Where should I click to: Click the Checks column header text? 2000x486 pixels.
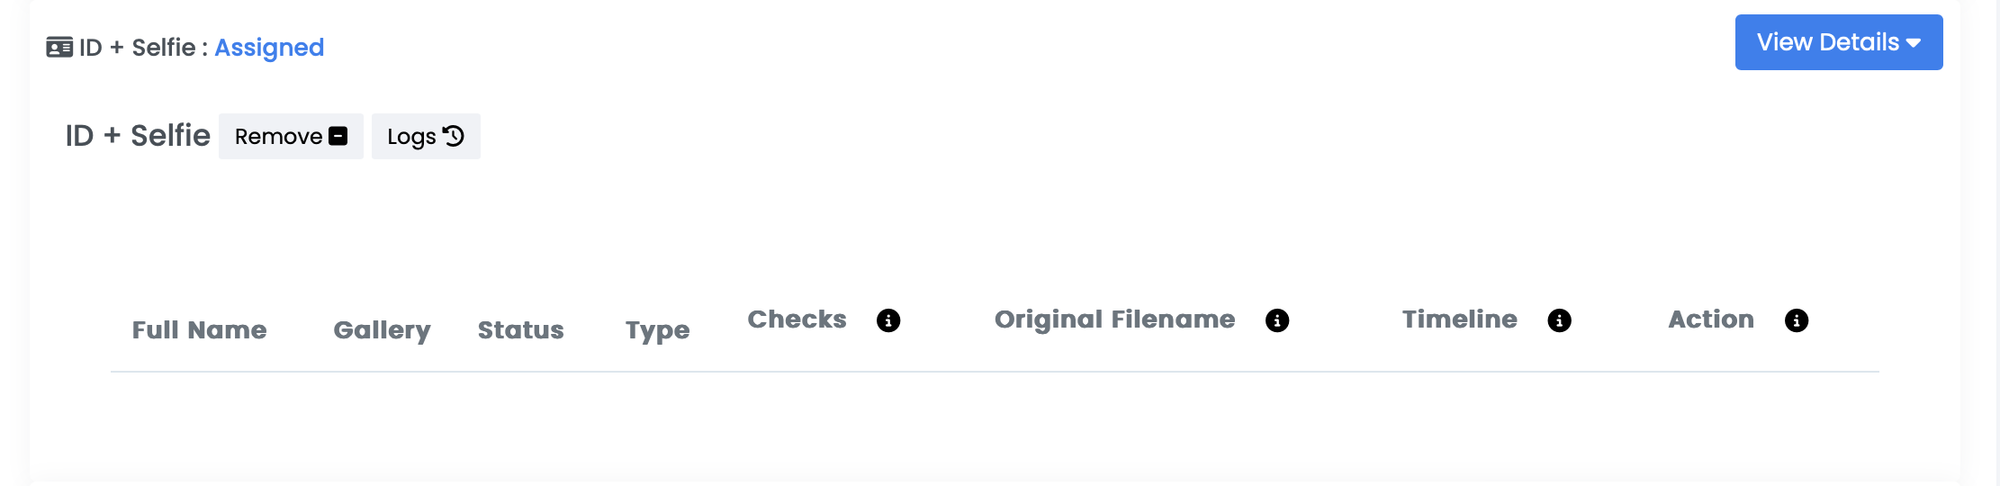pyautogui.click(x=797, y=319)
